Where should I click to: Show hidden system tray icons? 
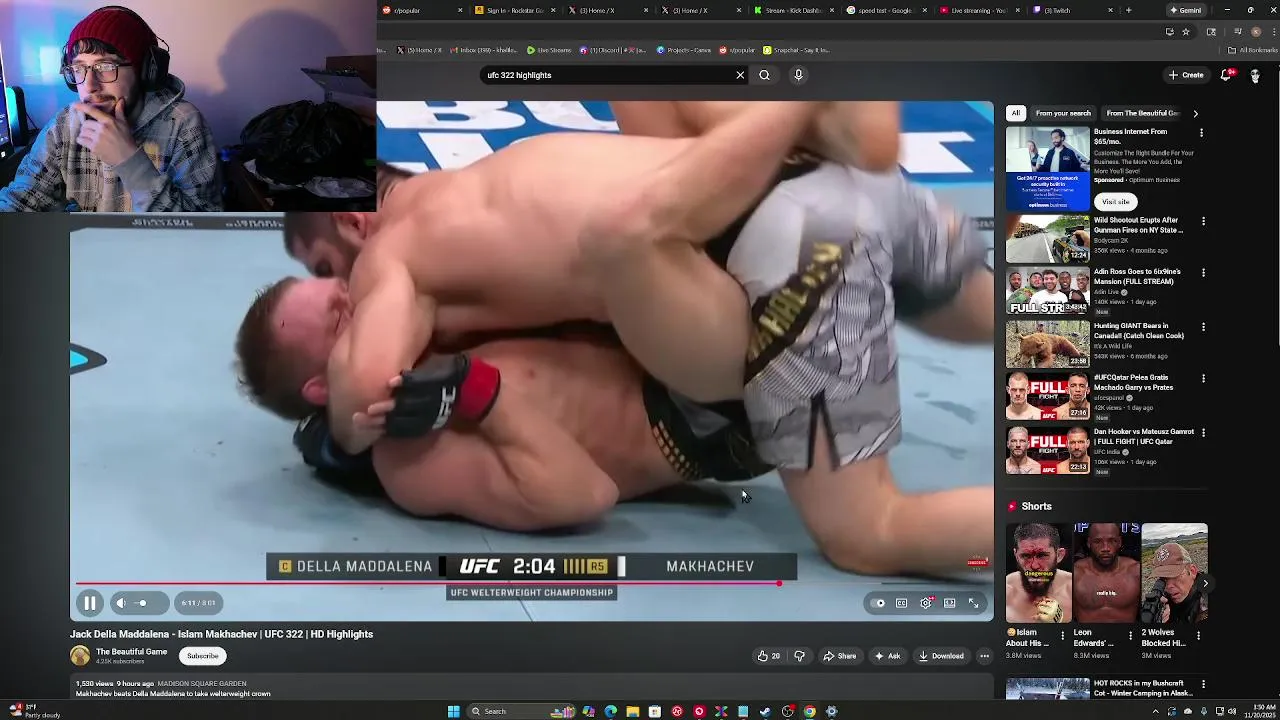[x=1156, y=711]
